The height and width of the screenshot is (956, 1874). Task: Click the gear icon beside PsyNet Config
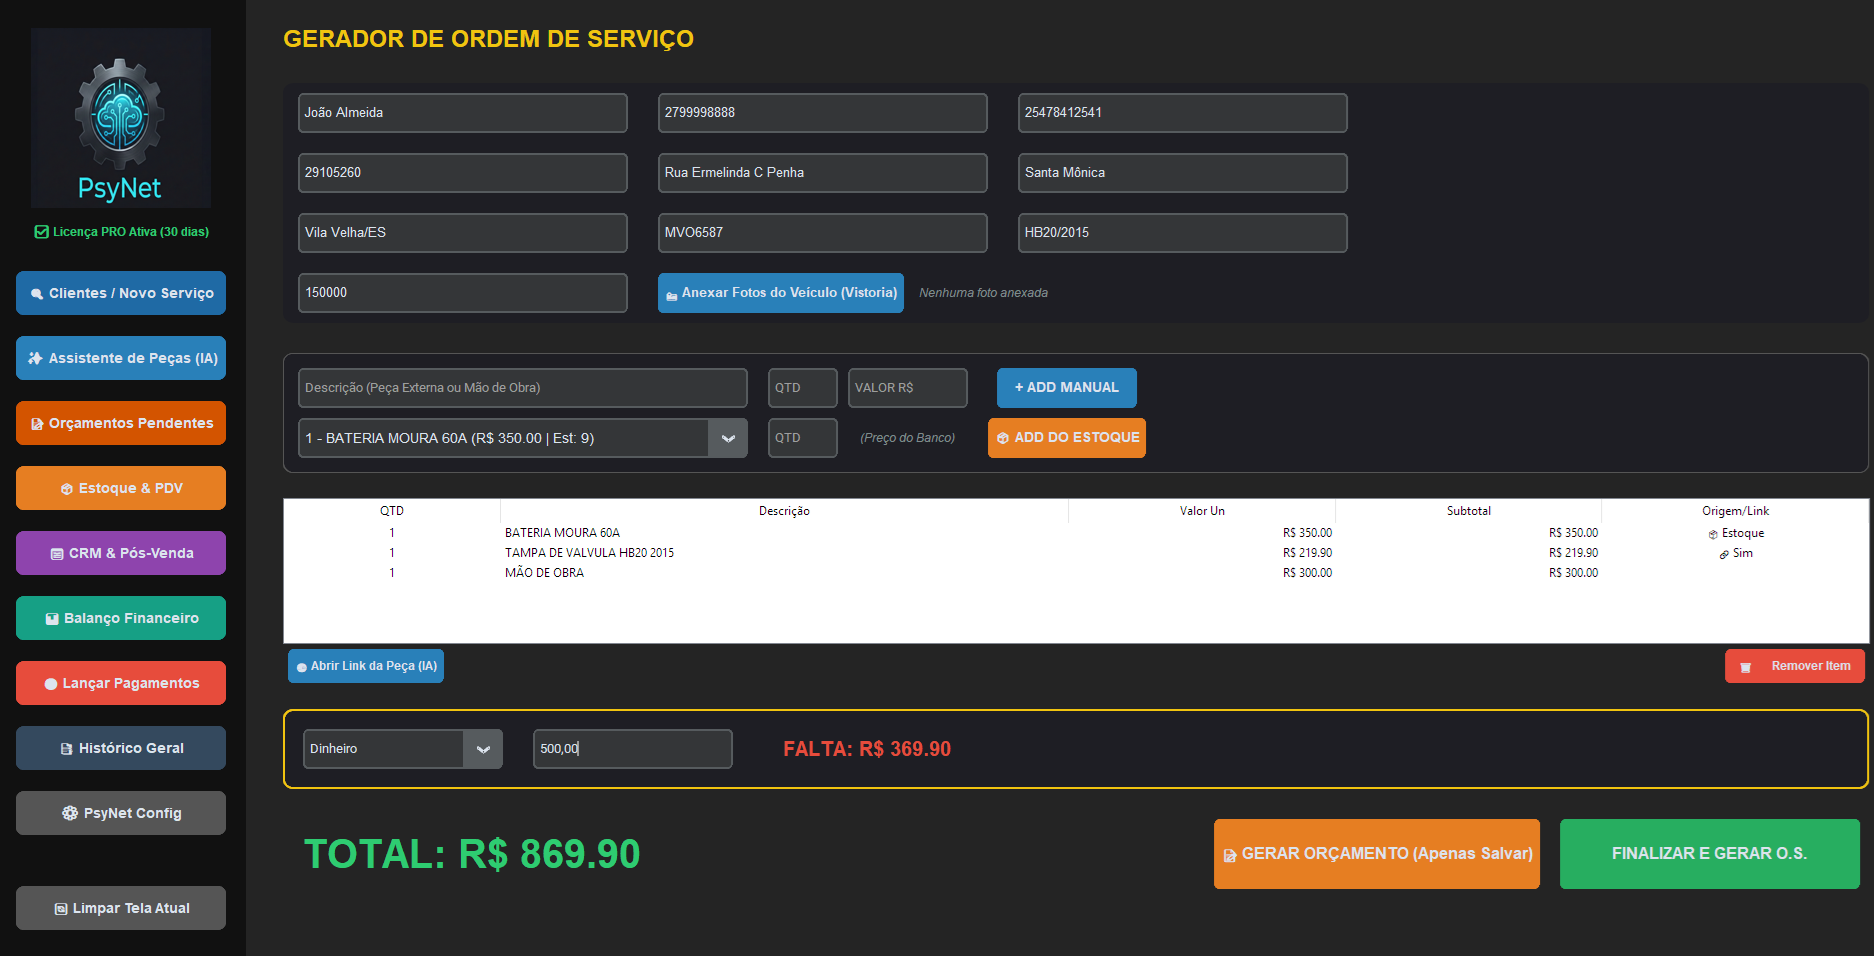point(70,813)
